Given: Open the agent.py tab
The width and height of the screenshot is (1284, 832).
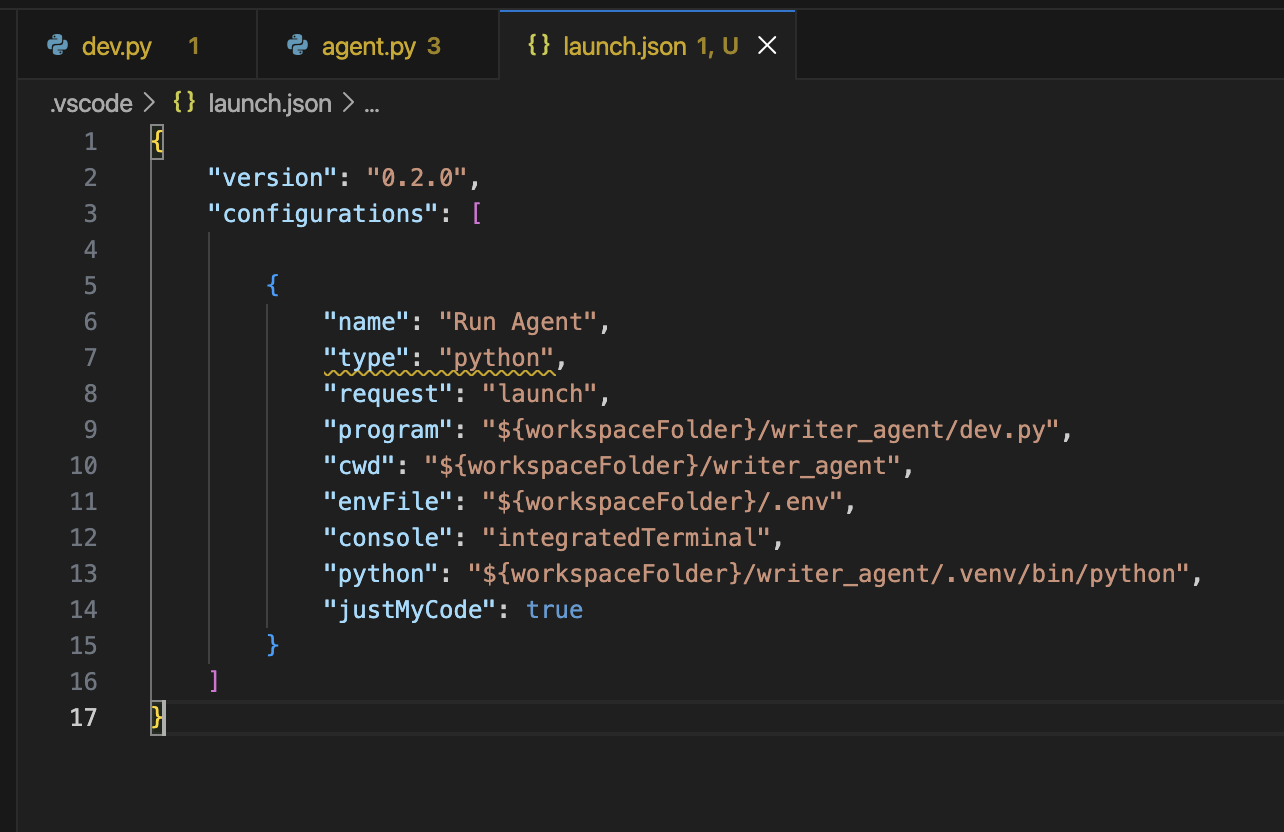Looking at the screenshot, I should click(x=368, y=47).
